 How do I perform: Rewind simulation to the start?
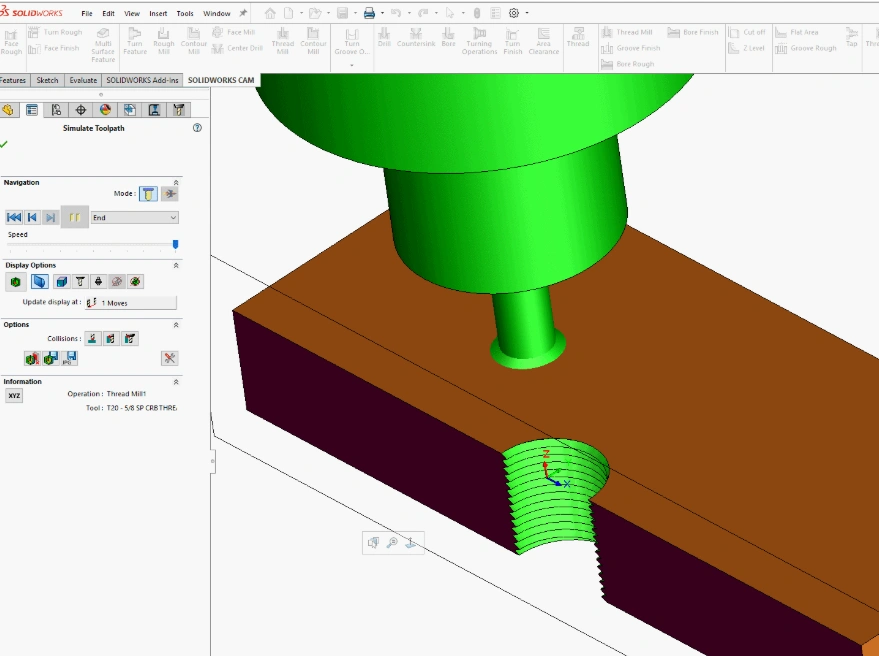(14, 218)
